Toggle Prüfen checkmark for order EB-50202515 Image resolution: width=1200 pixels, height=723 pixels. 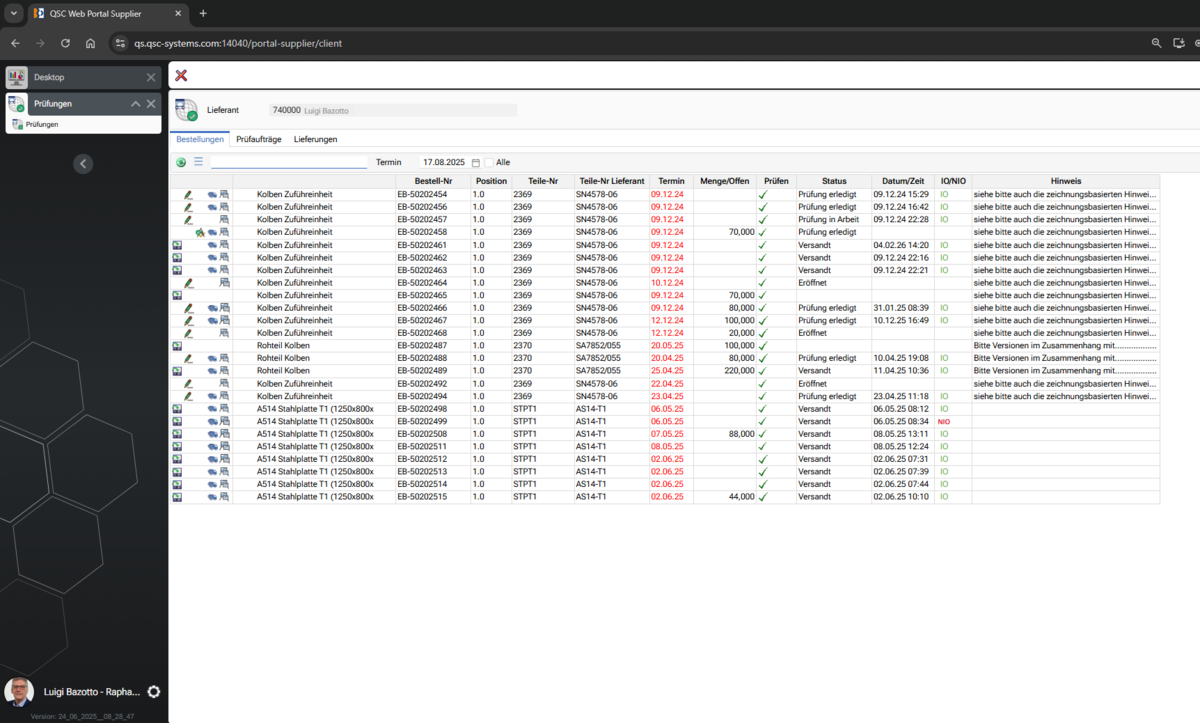click(763, 497)
